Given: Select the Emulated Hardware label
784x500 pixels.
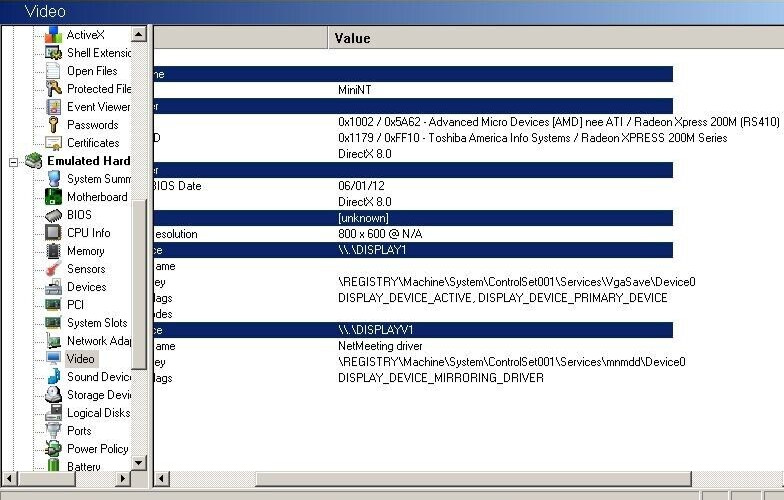Looking at the screenshot, I should pyautogui.click(x=88, y=160).
